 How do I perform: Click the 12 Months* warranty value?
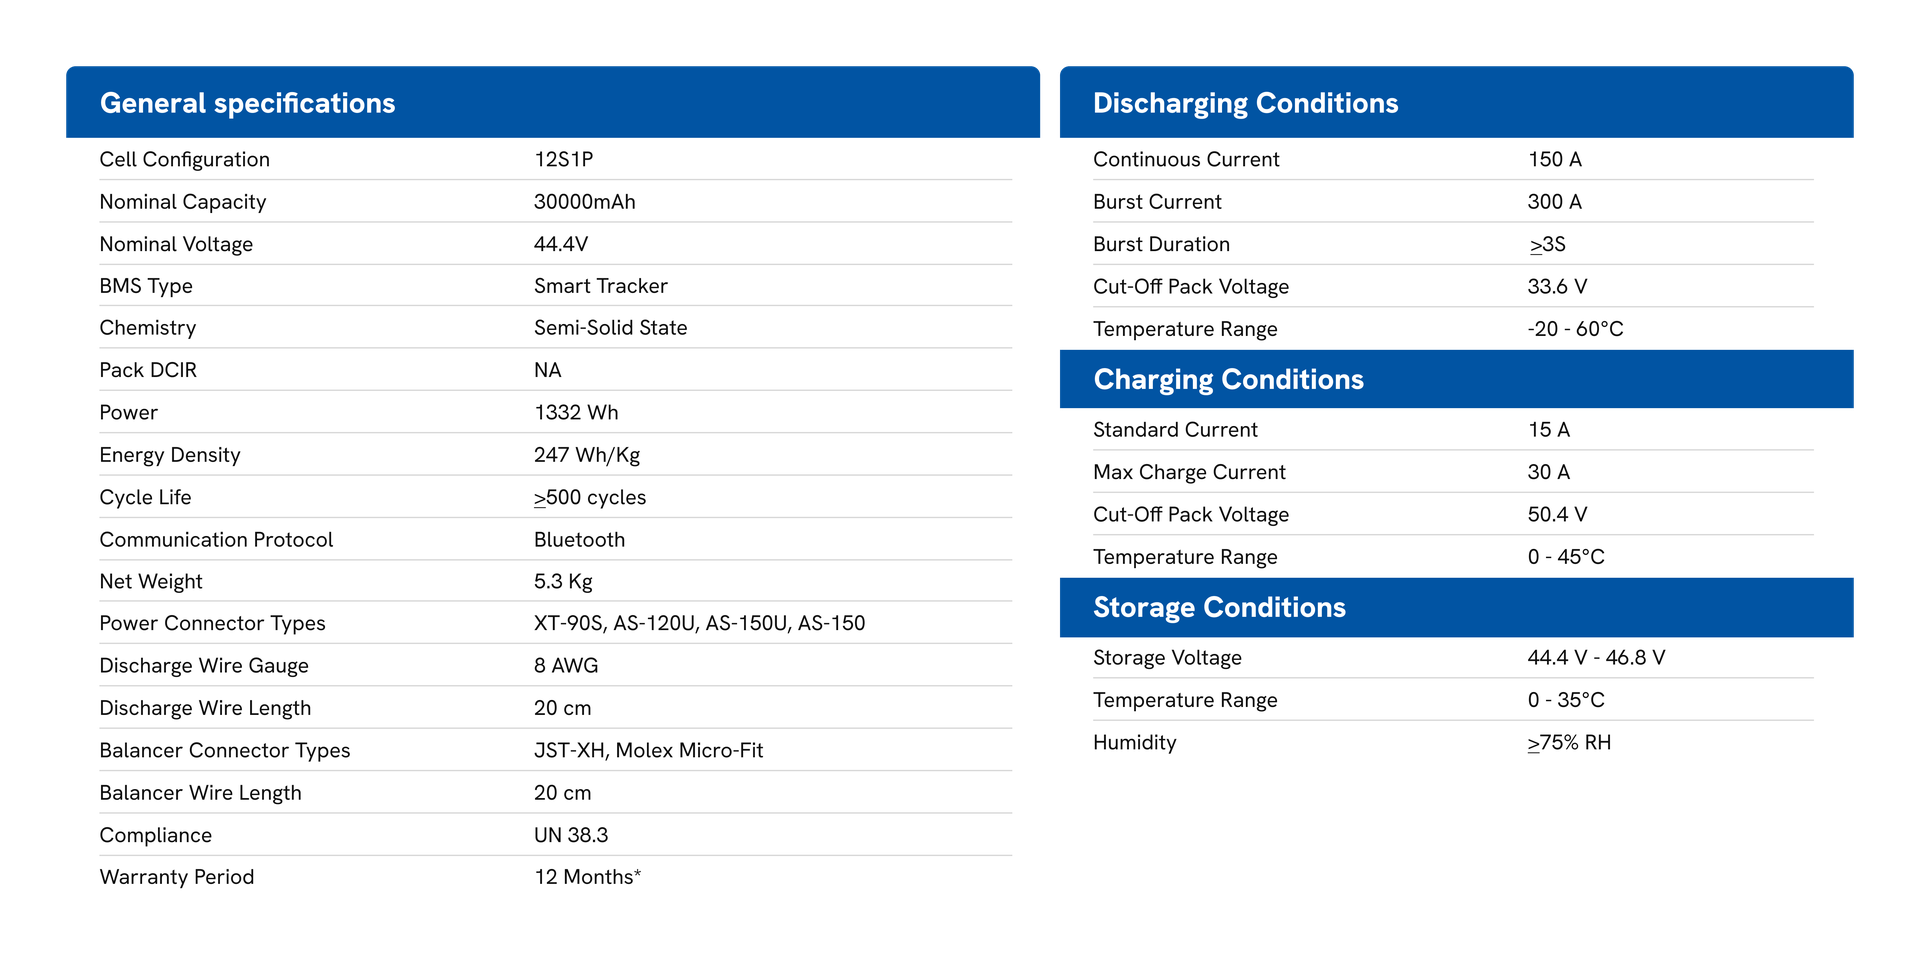[587, 877]
